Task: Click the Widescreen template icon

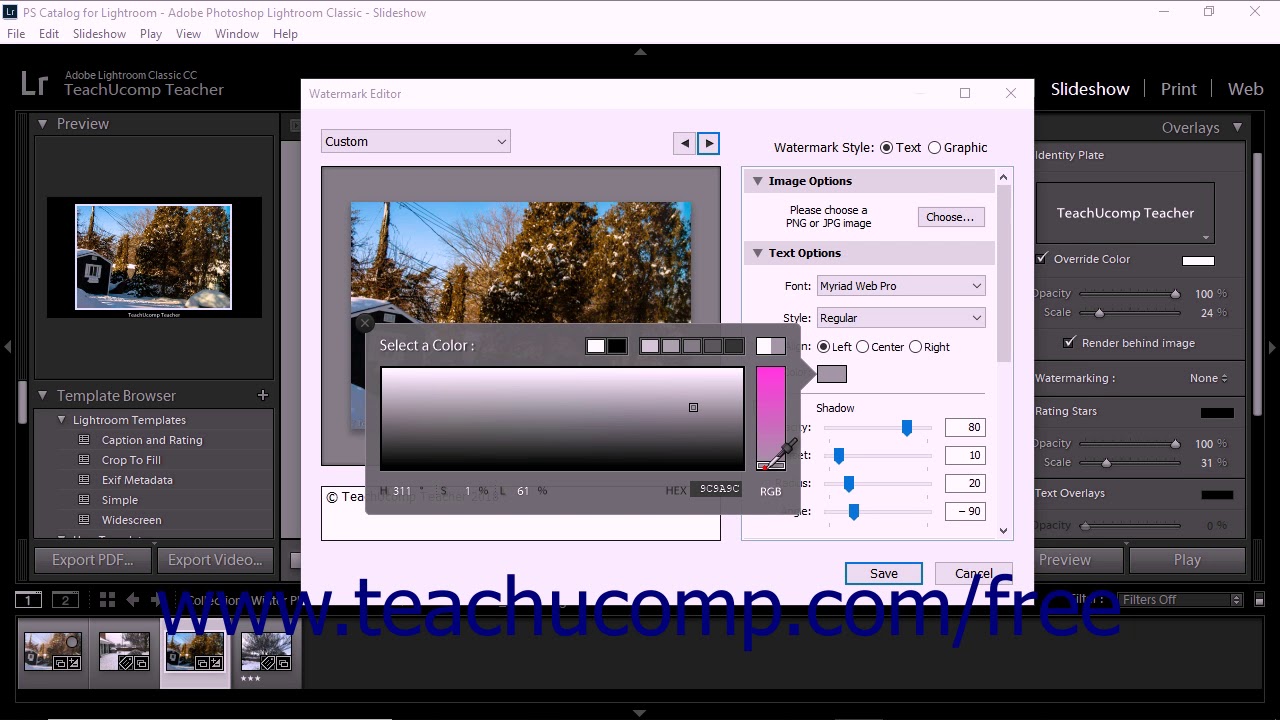Action: [x=84, y=520]
